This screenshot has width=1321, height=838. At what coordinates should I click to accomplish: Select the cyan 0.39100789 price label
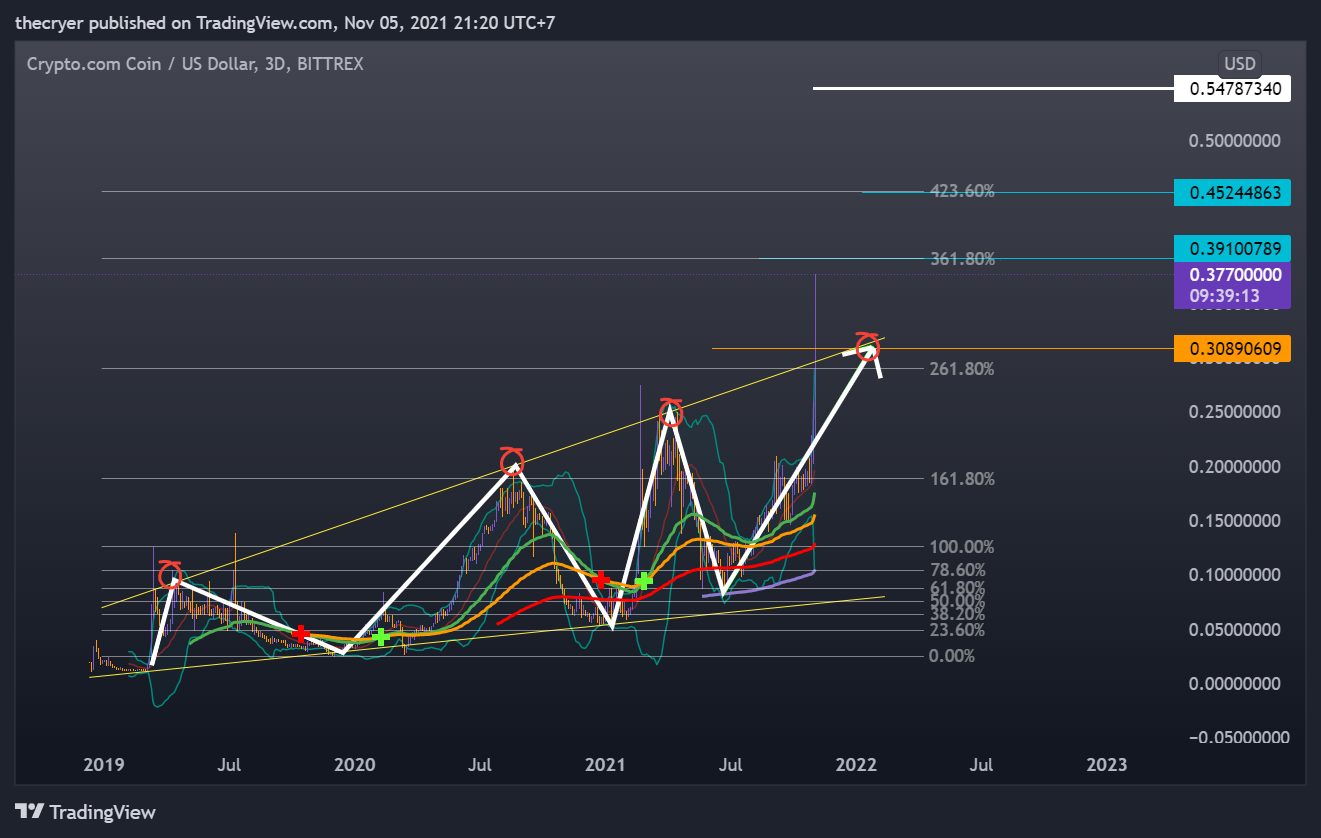click(x=1233, y=247)
